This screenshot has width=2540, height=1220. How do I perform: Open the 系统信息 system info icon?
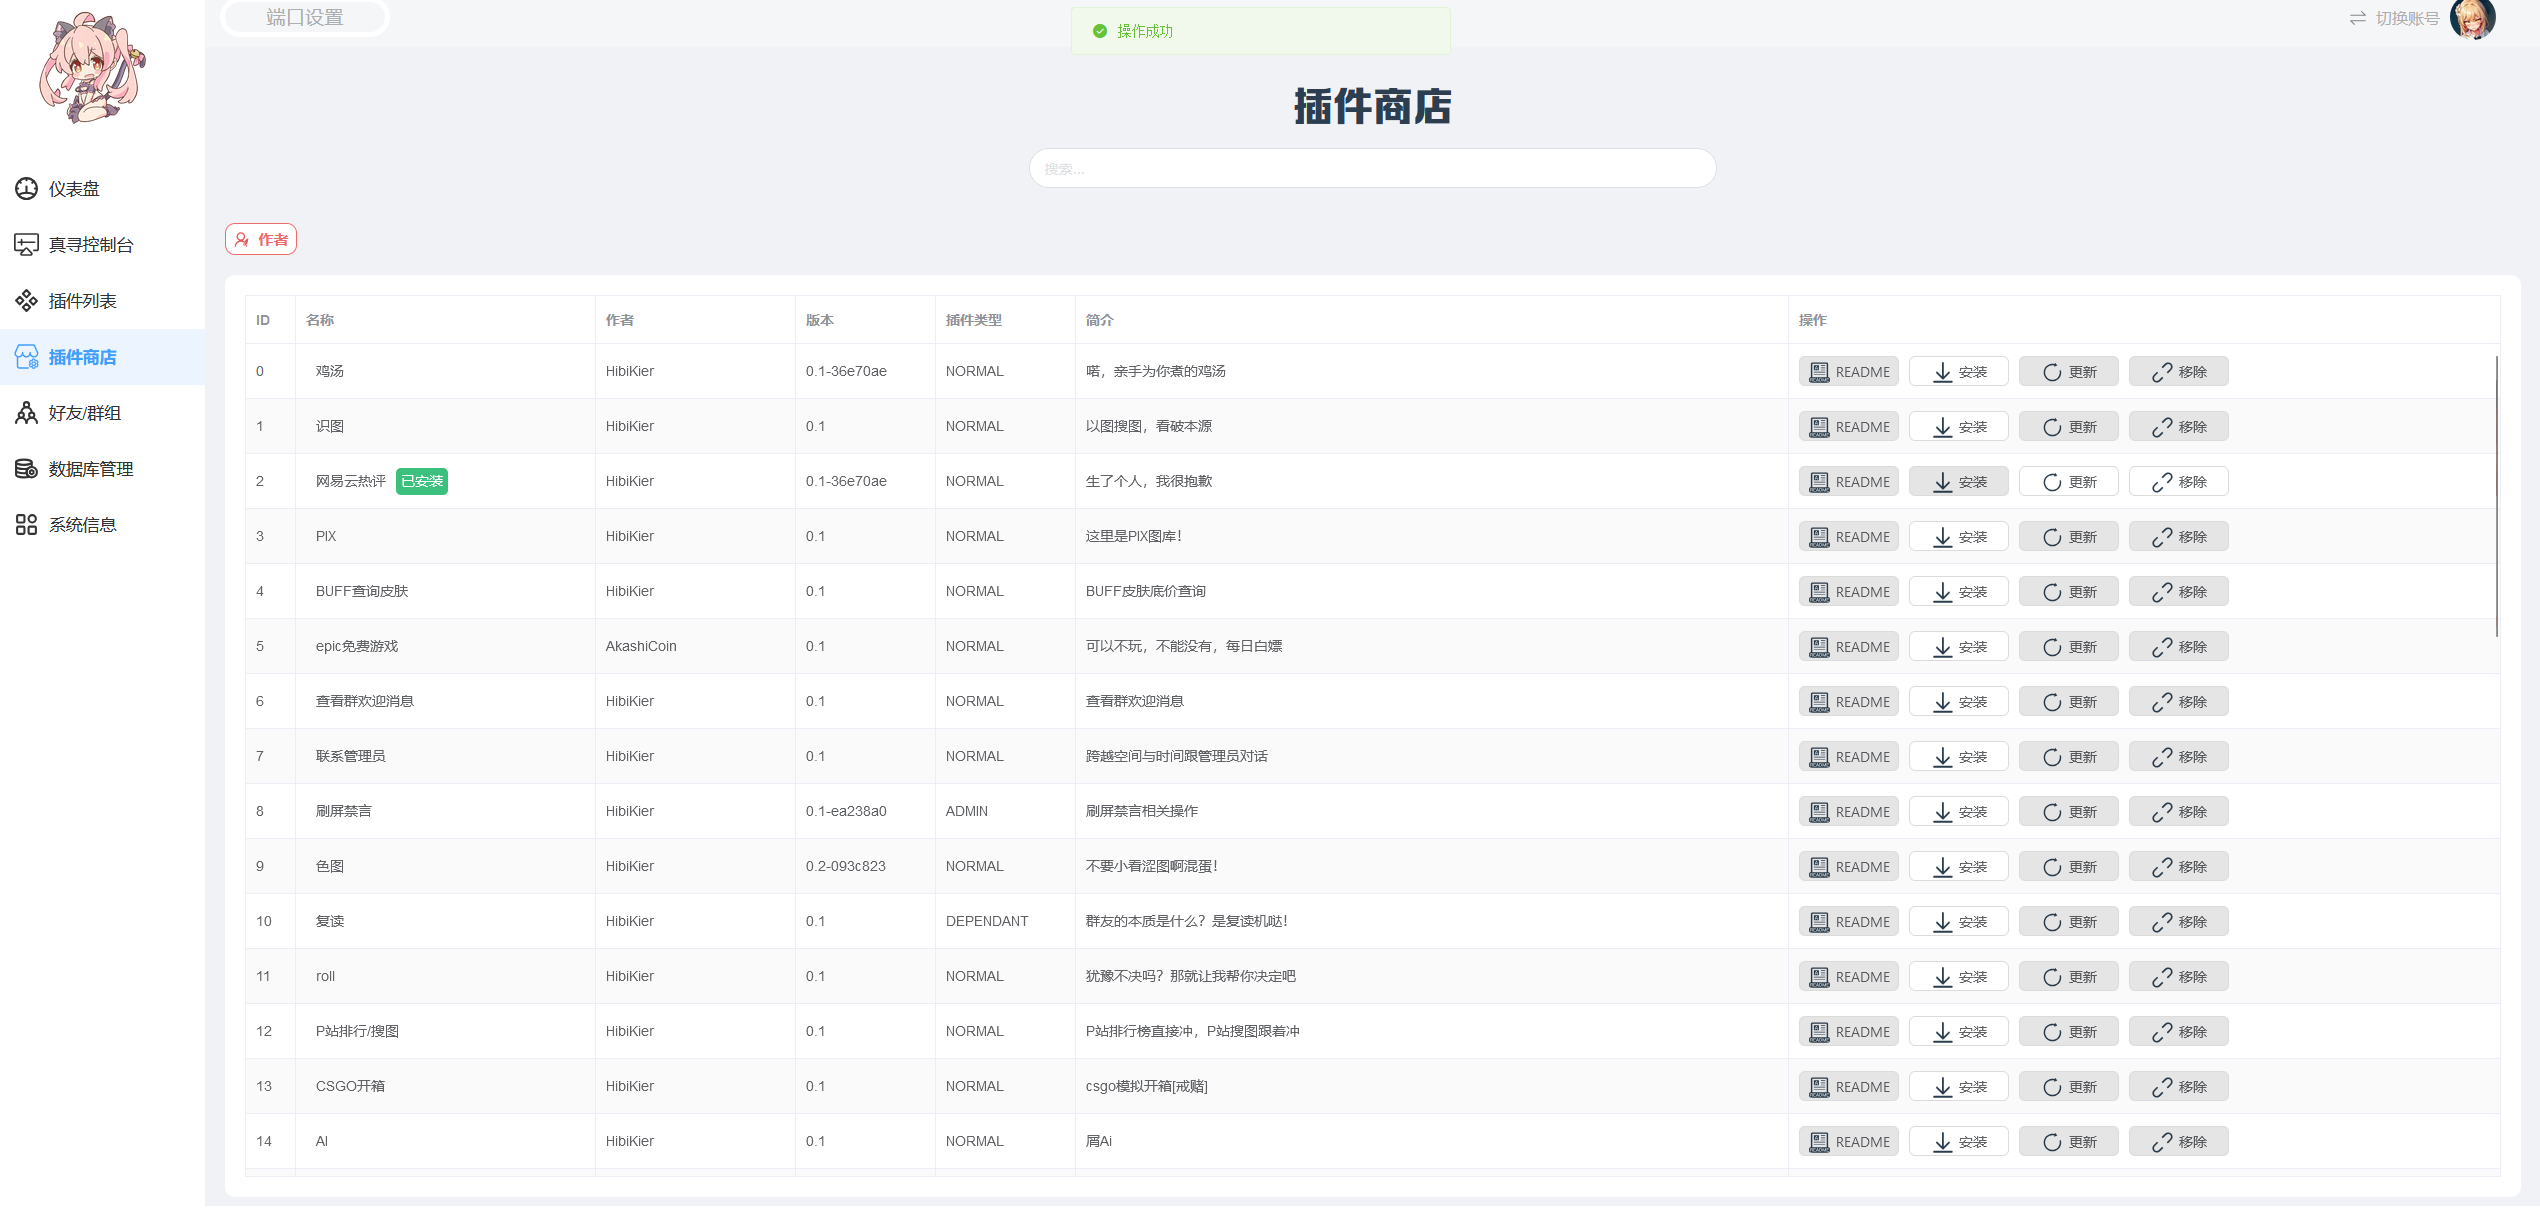(x=26, y=524)
